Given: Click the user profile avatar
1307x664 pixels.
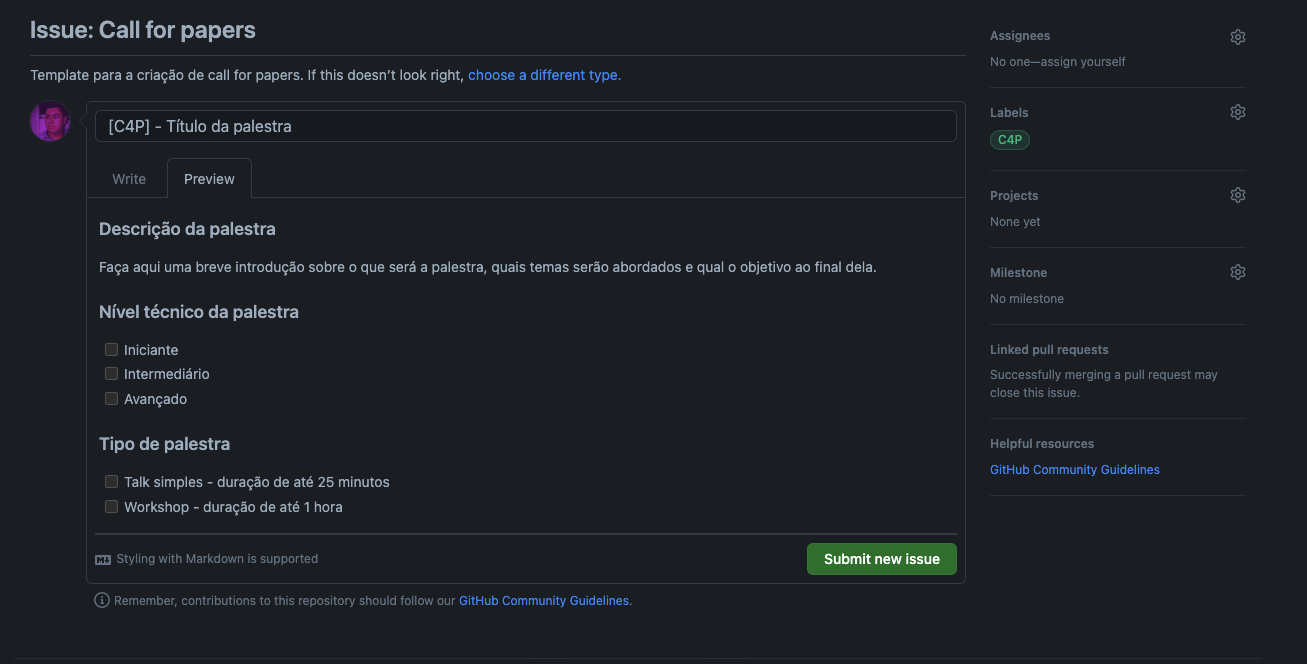Looking at the screenshot, I should coord(50,121).
